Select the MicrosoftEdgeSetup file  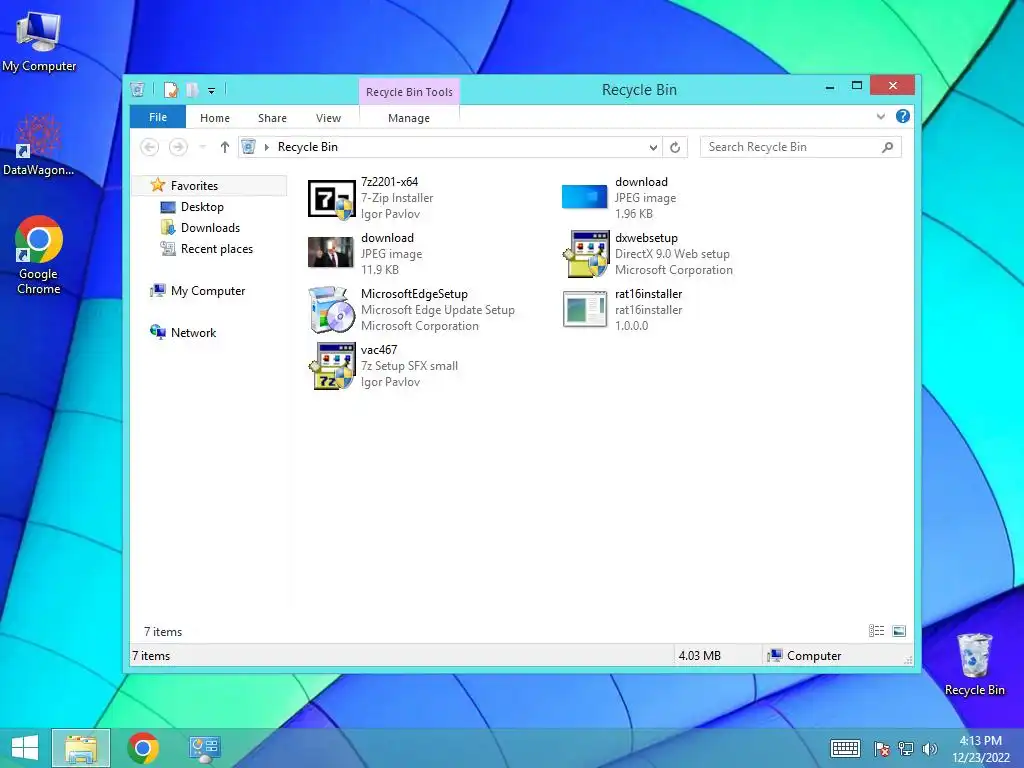[x=411, y=310]
